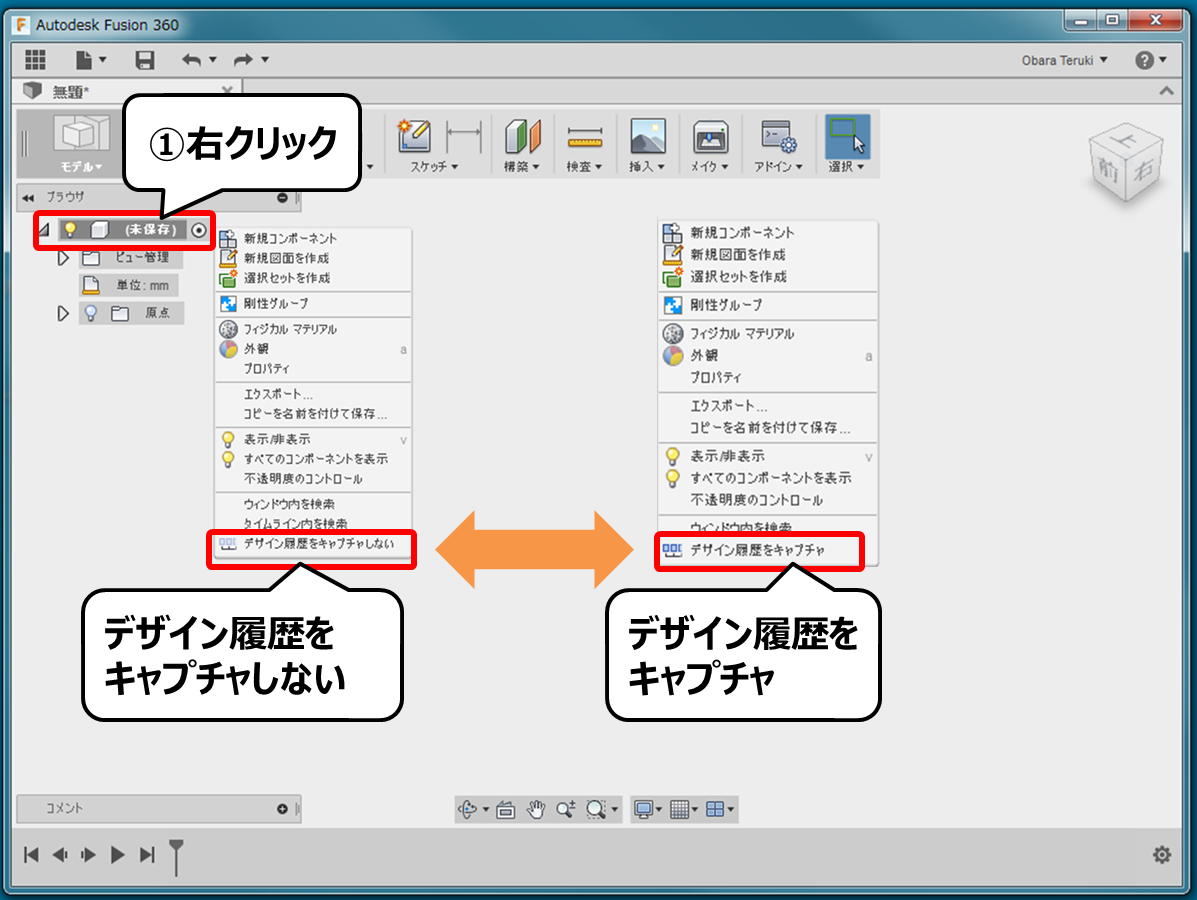Screen dimensions: 1197x900
Task: Open the viewports layout icon
Action: pos(715,809)
